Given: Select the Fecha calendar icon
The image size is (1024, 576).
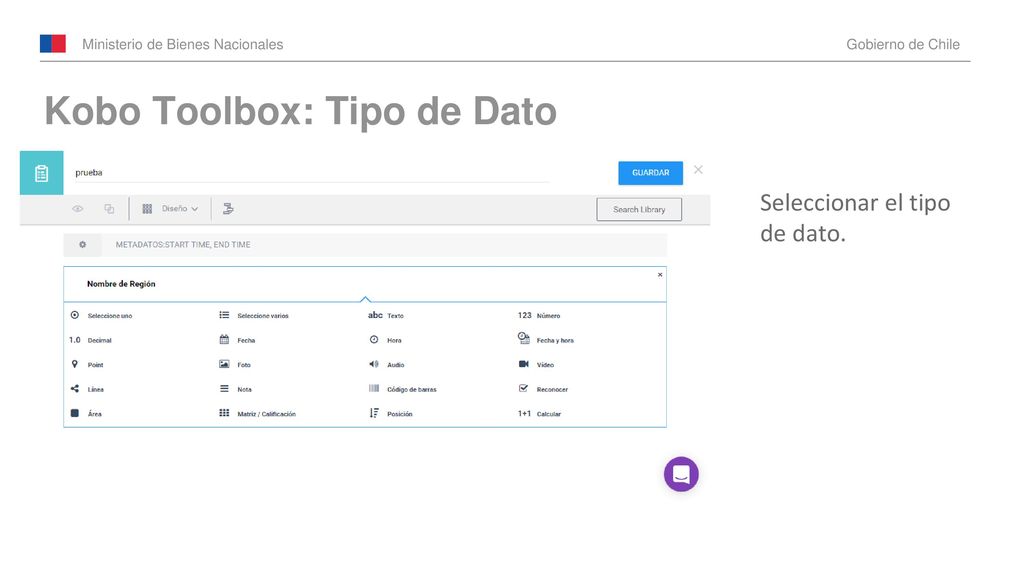Looking at the screenshot, I should click(x=224, y=340).
